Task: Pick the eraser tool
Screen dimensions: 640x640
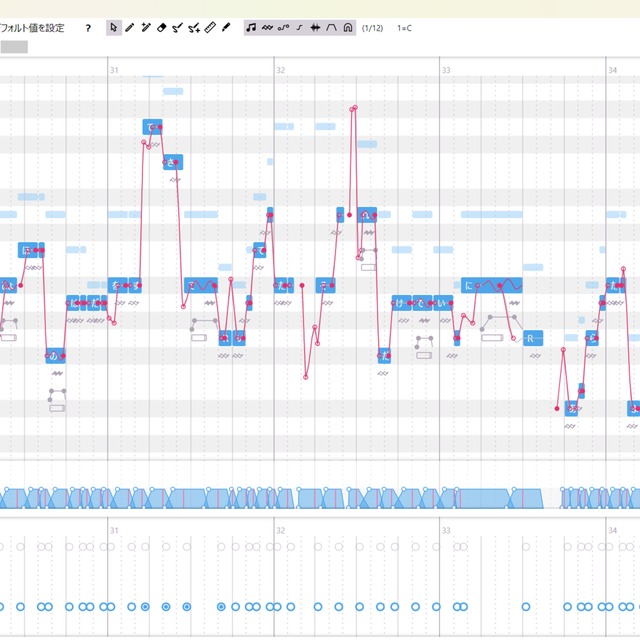Action: 162,28
